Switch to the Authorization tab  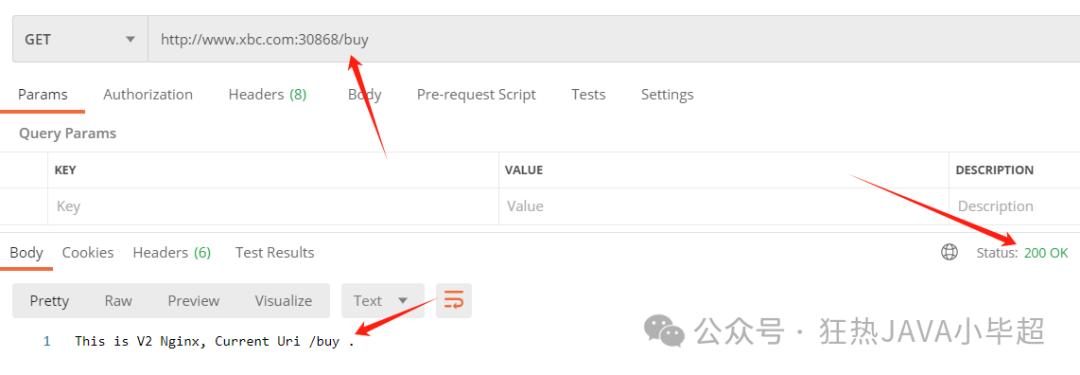click(x=148, y=94)
